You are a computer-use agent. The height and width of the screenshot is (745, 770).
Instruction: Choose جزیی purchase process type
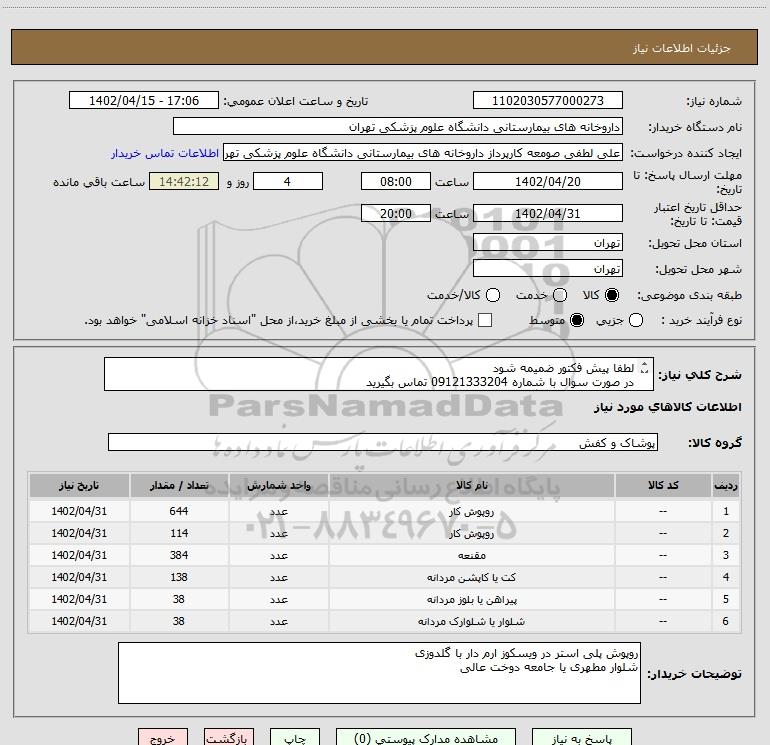coord(635,320)
